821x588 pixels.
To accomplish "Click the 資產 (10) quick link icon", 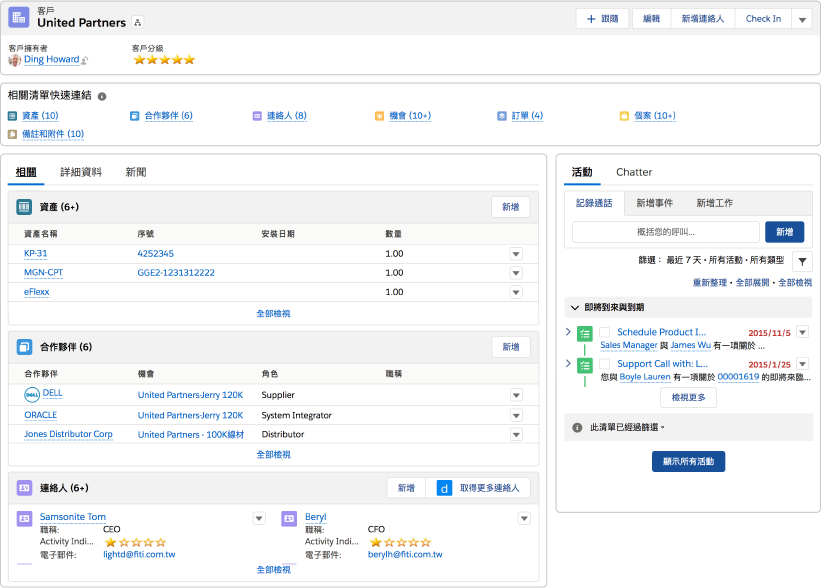I will tap(12, 116).
